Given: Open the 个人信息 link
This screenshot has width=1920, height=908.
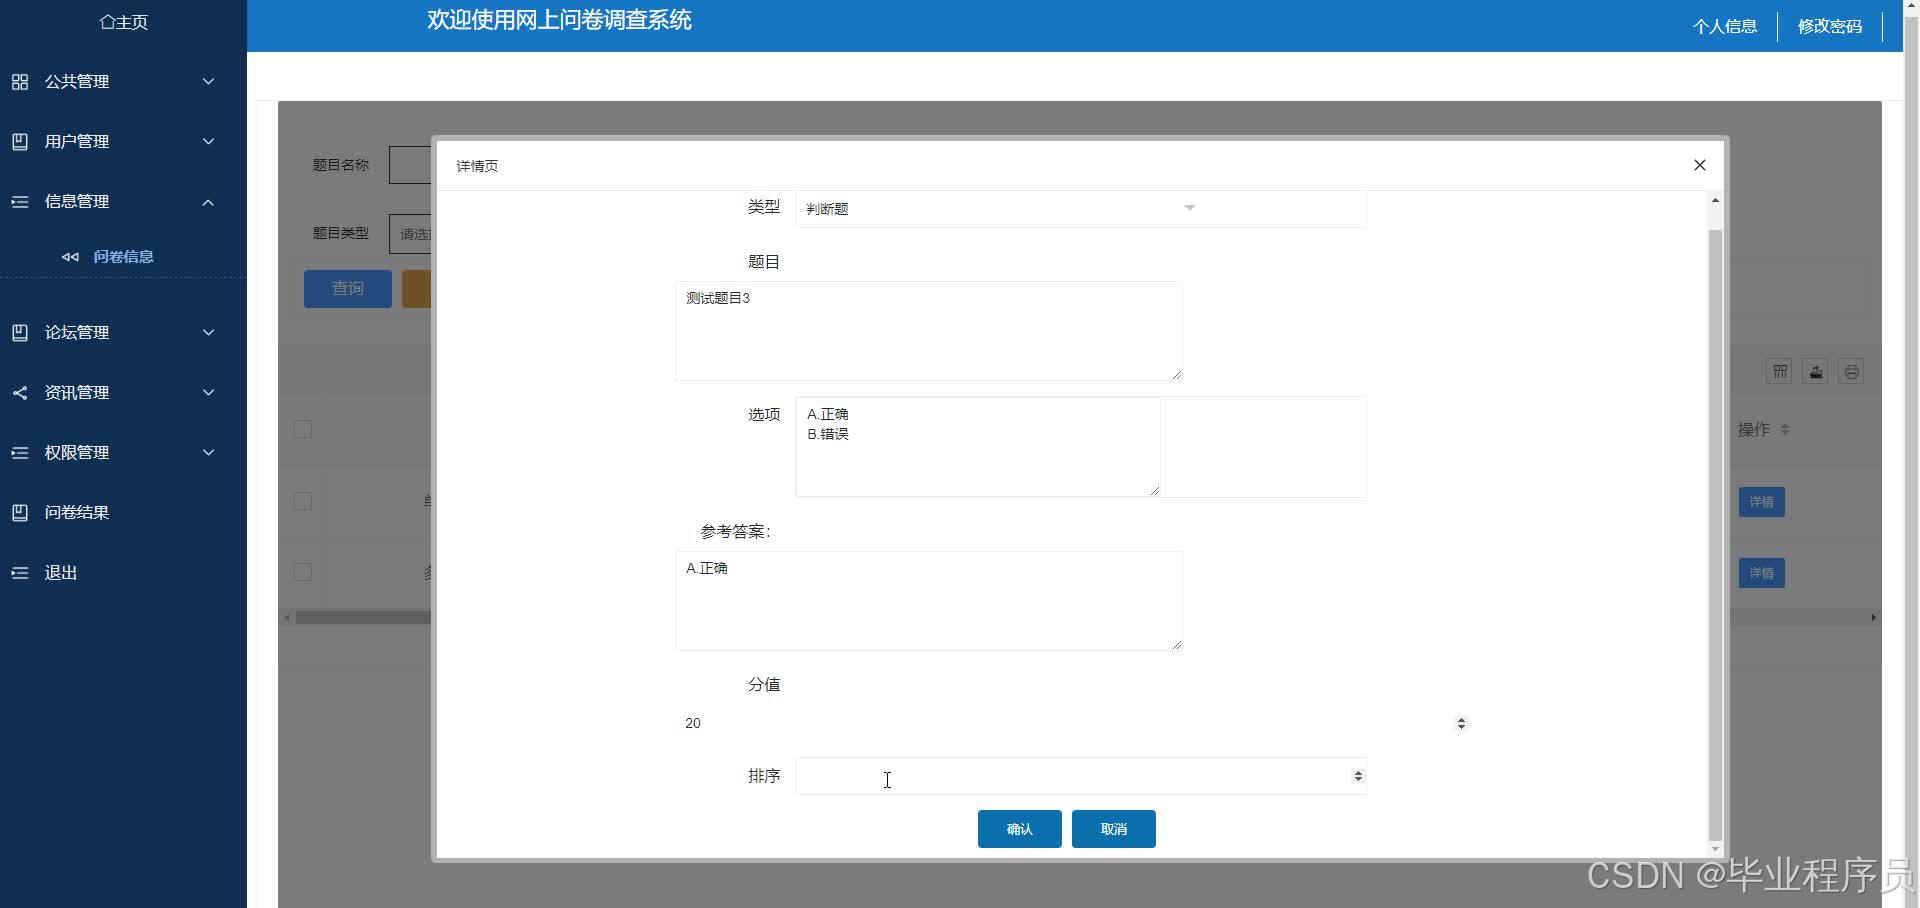Looking at the screenshot, I should 1725,26.
